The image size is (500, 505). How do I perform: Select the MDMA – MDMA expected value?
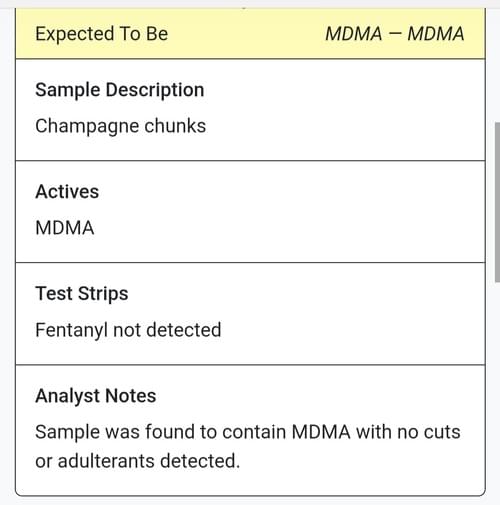395,34
